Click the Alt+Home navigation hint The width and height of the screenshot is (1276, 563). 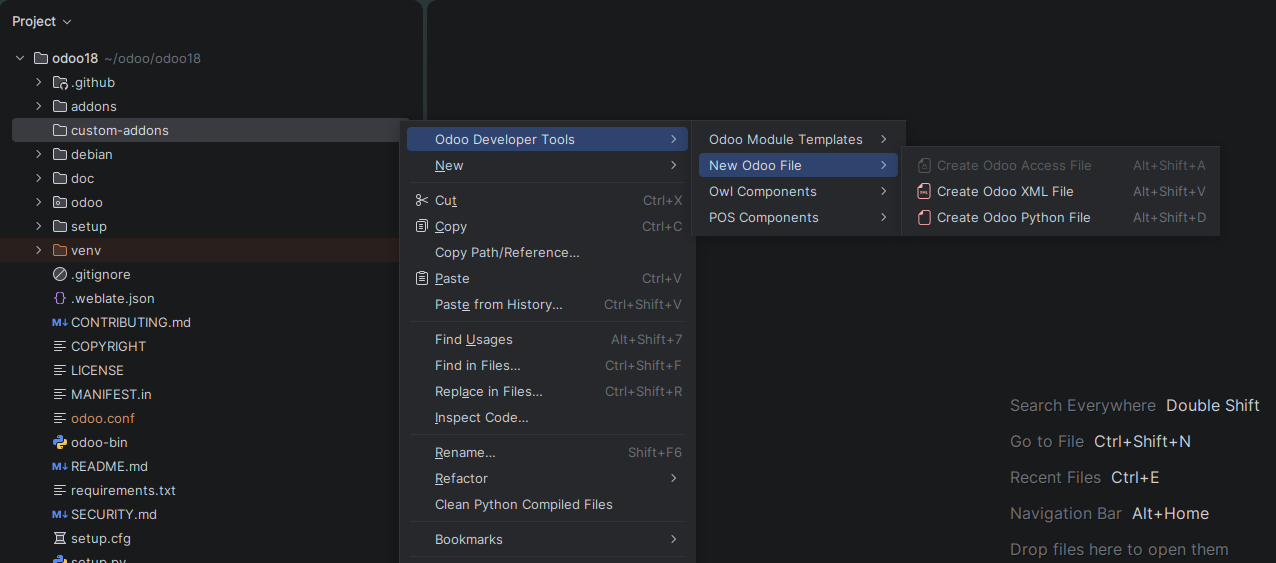click(1170, 513)
